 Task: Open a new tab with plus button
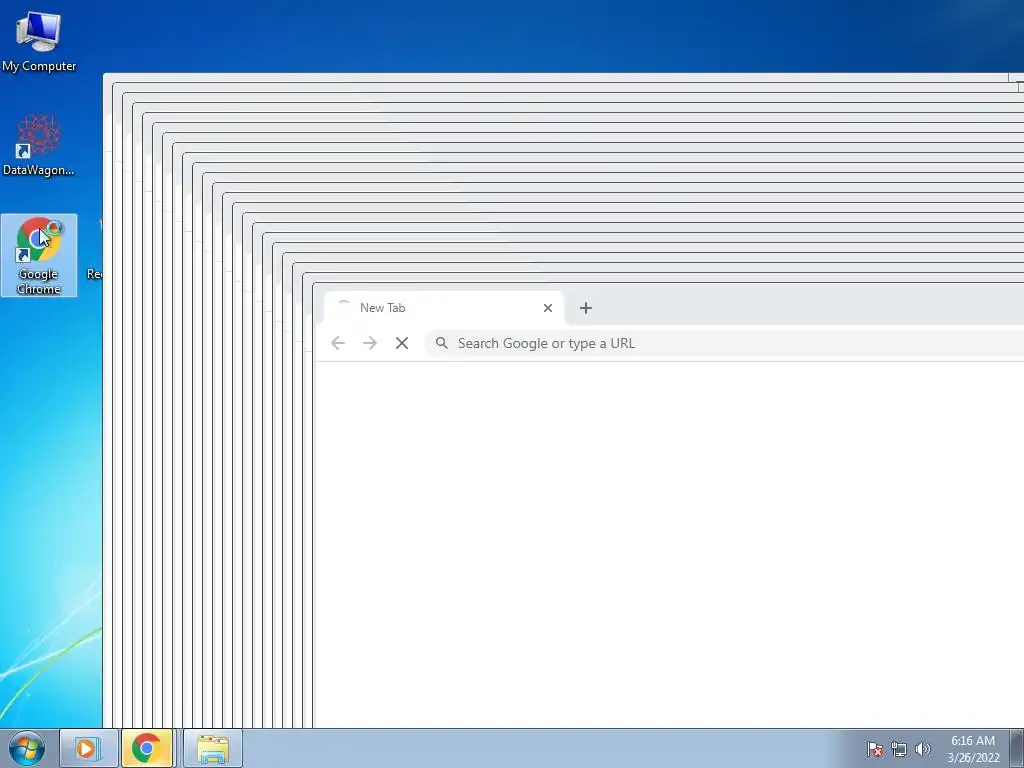point(586,308)
